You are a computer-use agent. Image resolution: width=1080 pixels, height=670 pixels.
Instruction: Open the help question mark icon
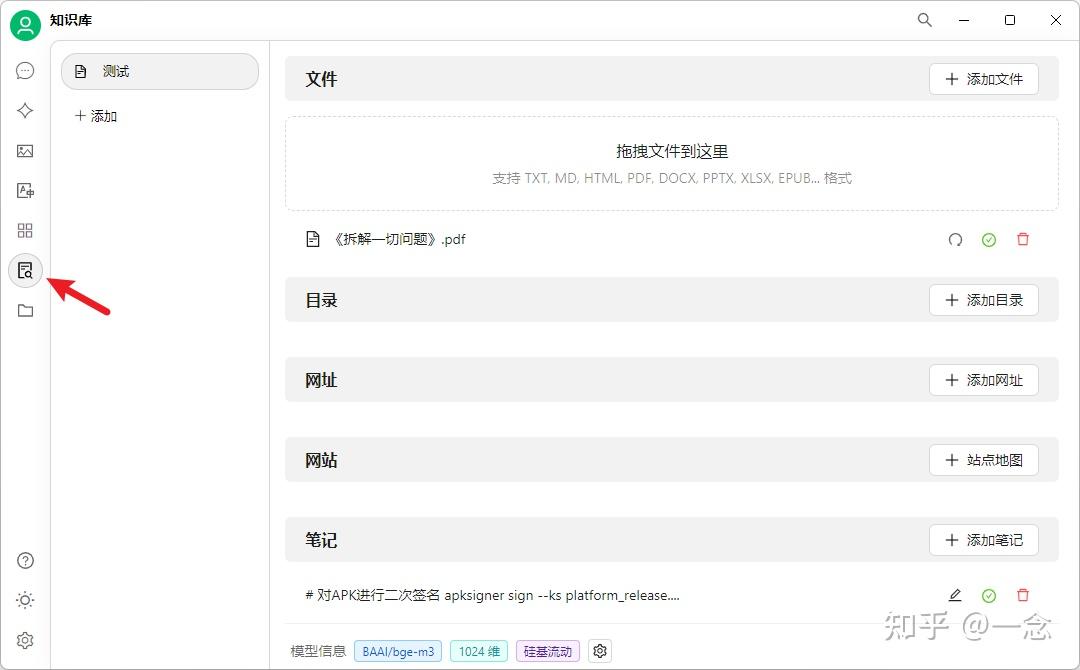pyautogui.click(x=25, y=561)
